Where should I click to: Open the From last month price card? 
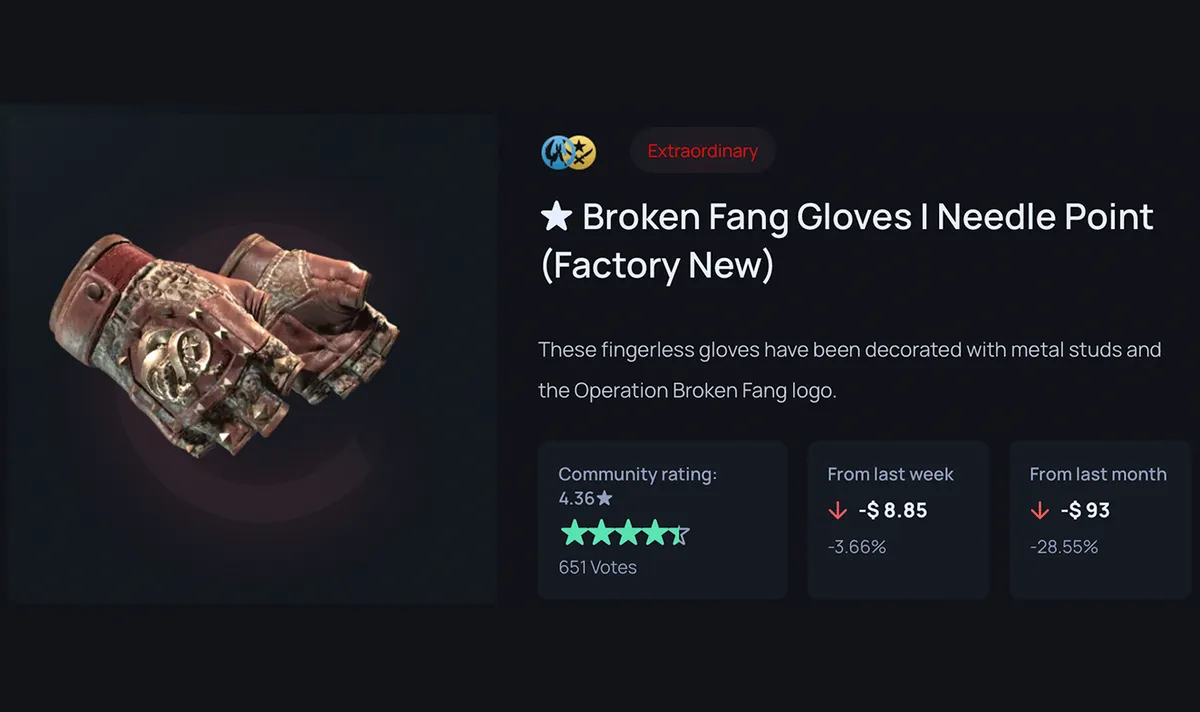click(1100, 520)
